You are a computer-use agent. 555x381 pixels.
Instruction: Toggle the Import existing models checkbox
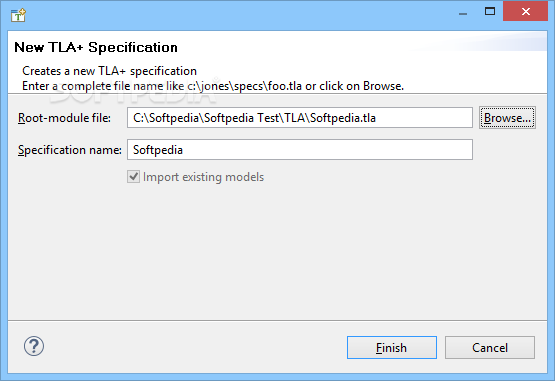[133, 177]
